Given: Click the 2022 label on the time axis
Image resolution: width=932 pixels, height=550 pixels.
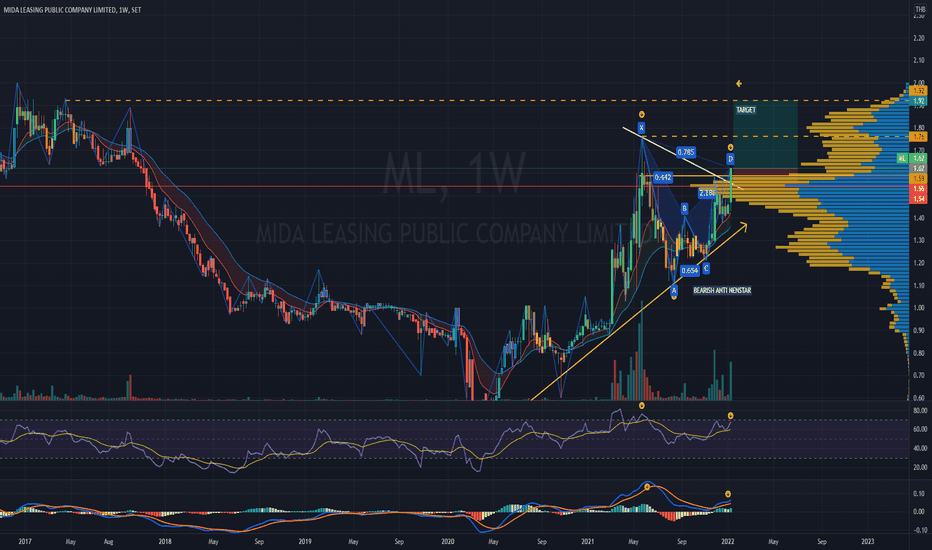Looking at the screenshot, I should pos(727,542).
